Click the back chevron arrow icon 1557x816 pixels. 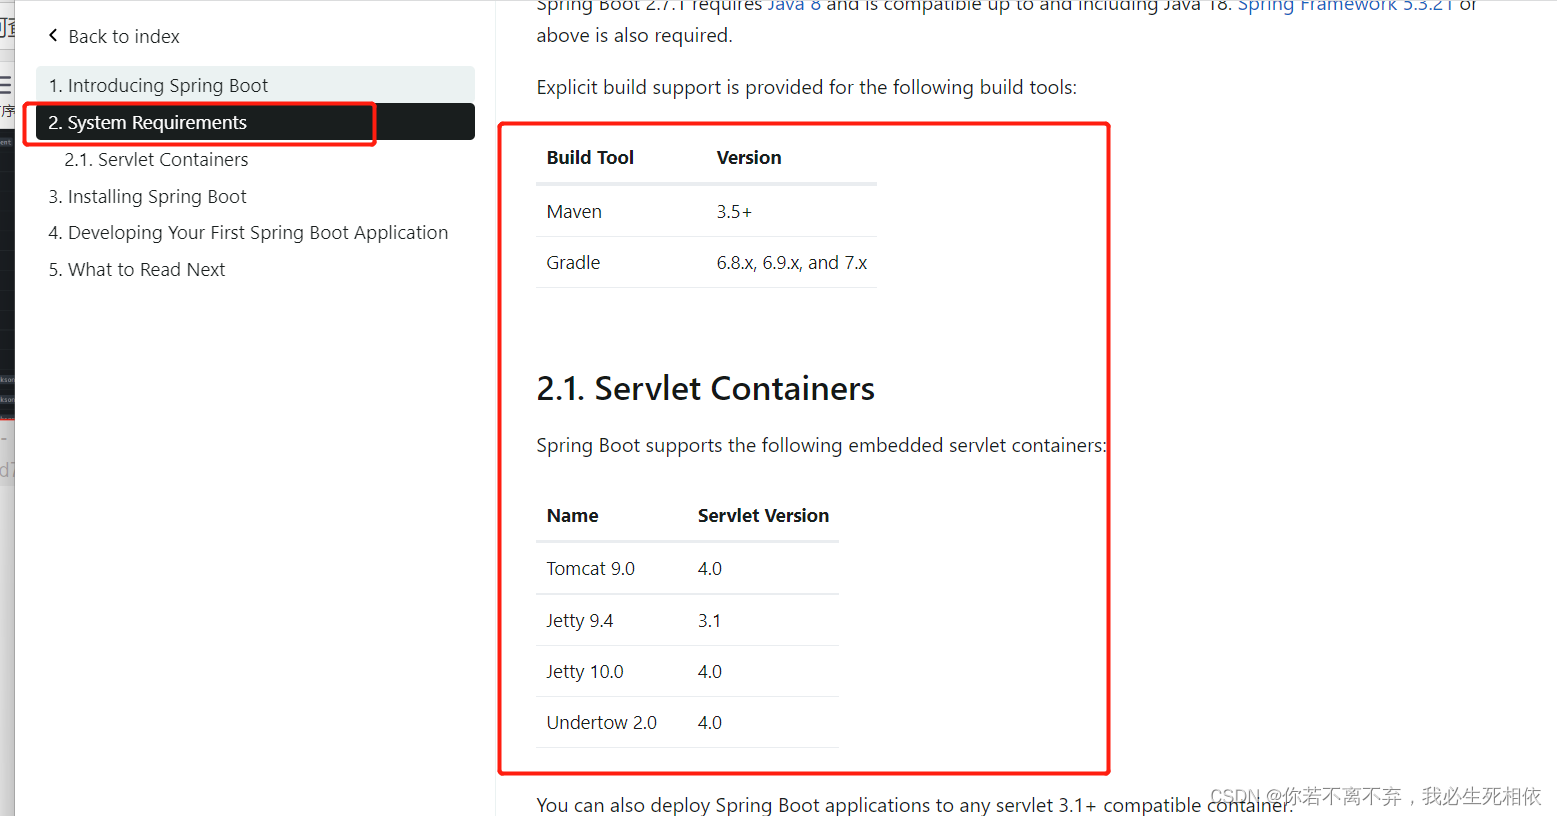[53, 36]
